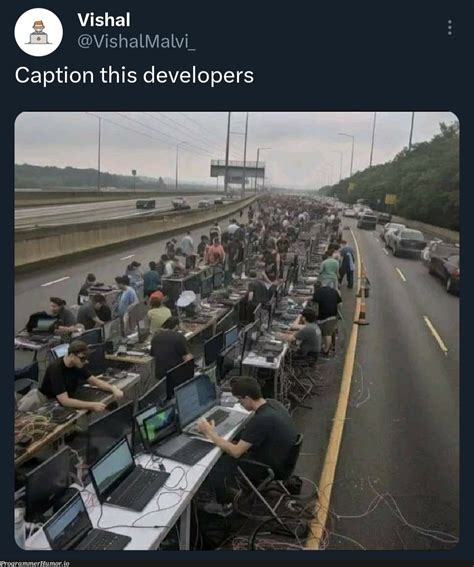
Task: Click the standing person in green shirt
Action: [x=329, y=270]
